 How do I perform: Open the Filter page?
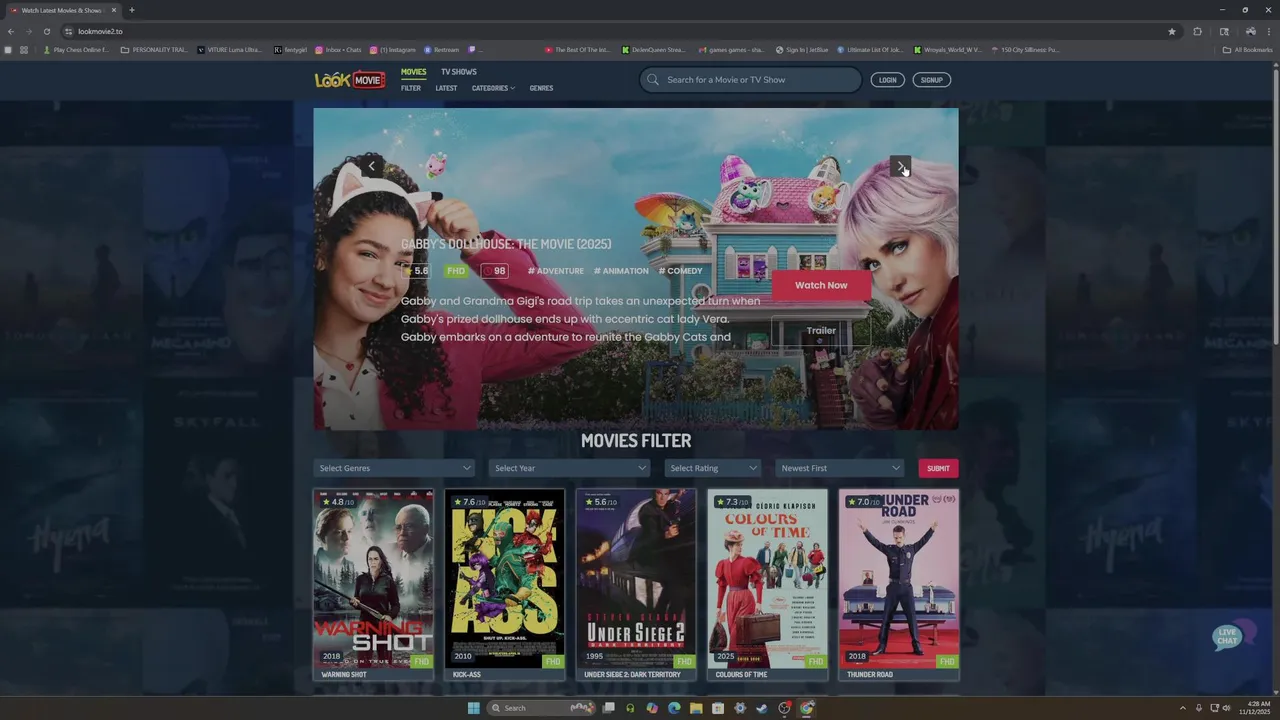[411, 88]
